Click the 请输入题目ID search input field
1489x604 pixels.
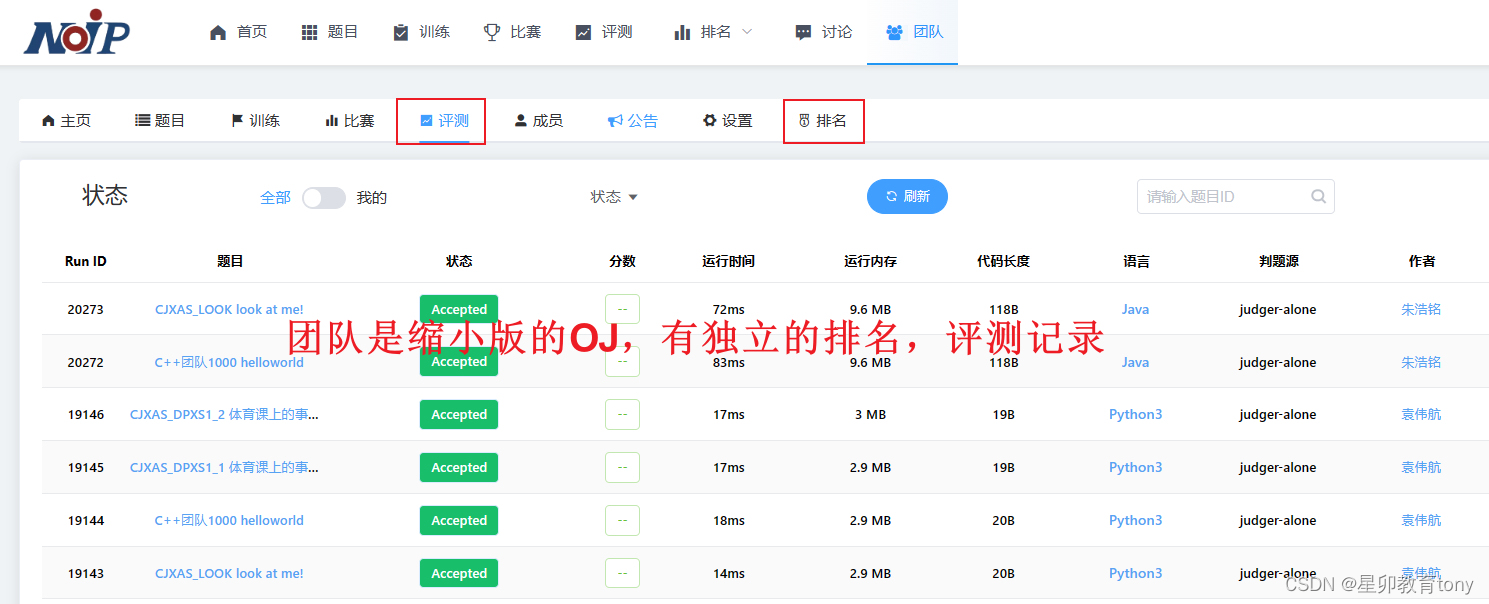[1225, 196]
